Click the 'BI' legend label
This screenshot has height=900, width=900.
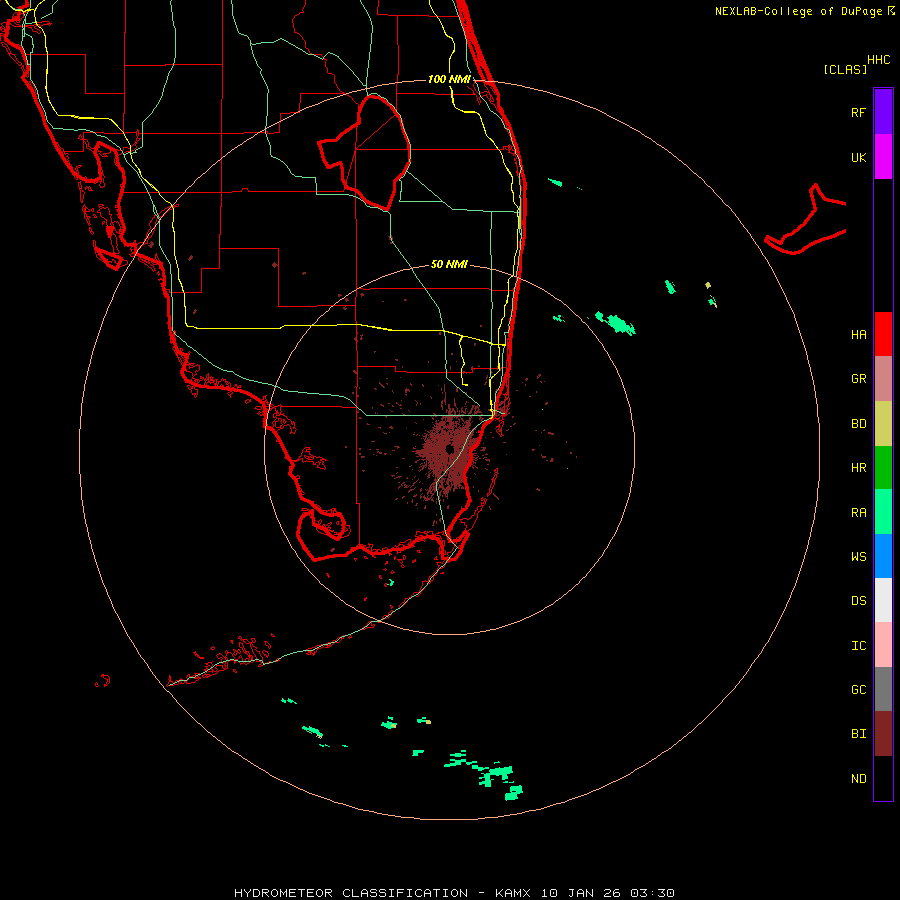pyautogui.click(x=858, y=734)
